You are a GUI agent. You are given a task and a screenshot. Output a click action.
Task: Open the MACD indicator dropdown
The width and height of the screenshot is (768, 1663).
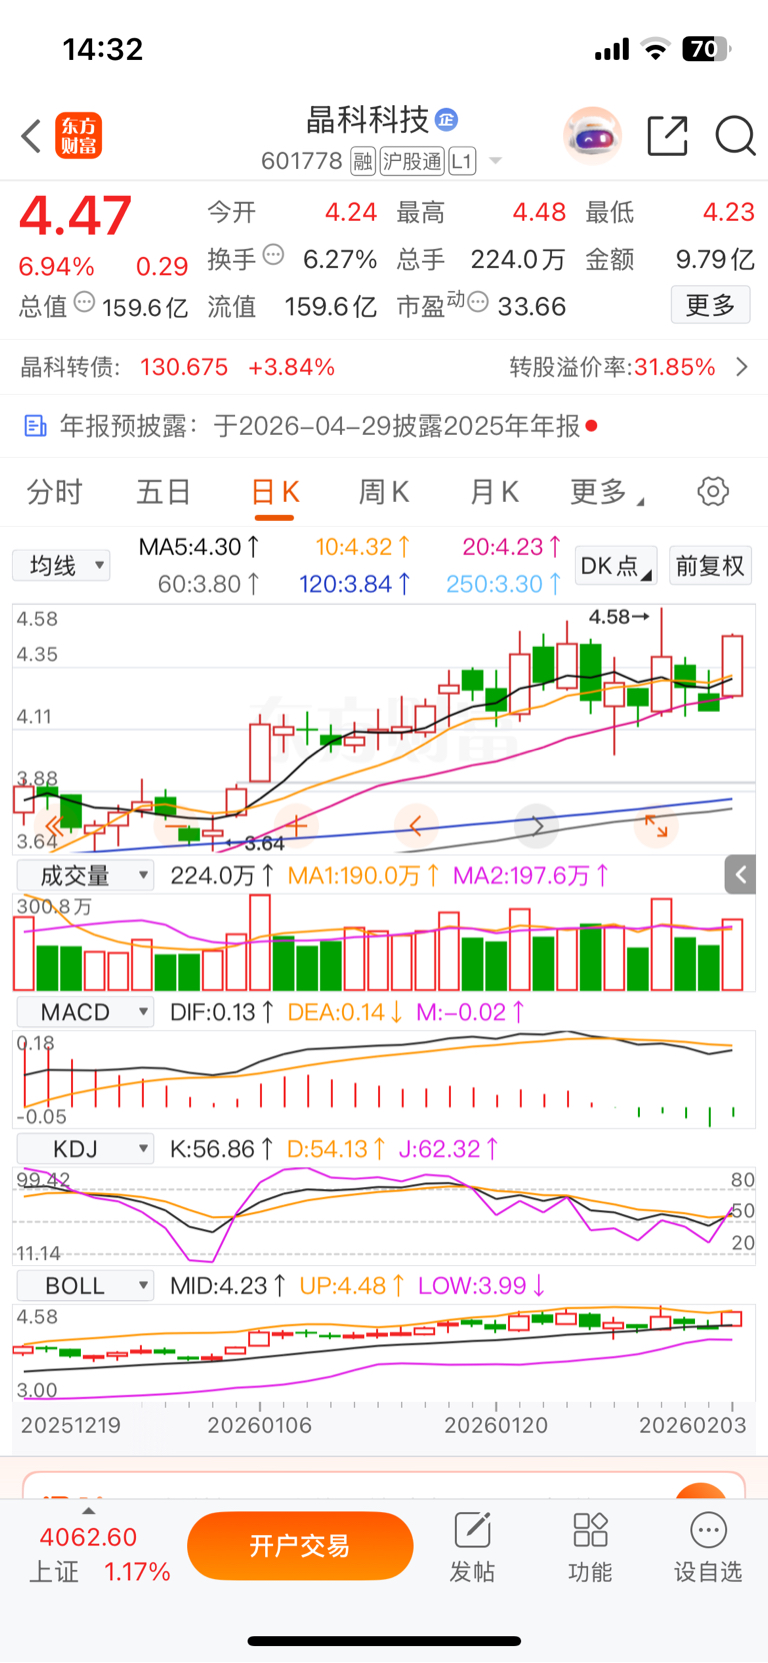(x=85, y=1012)
